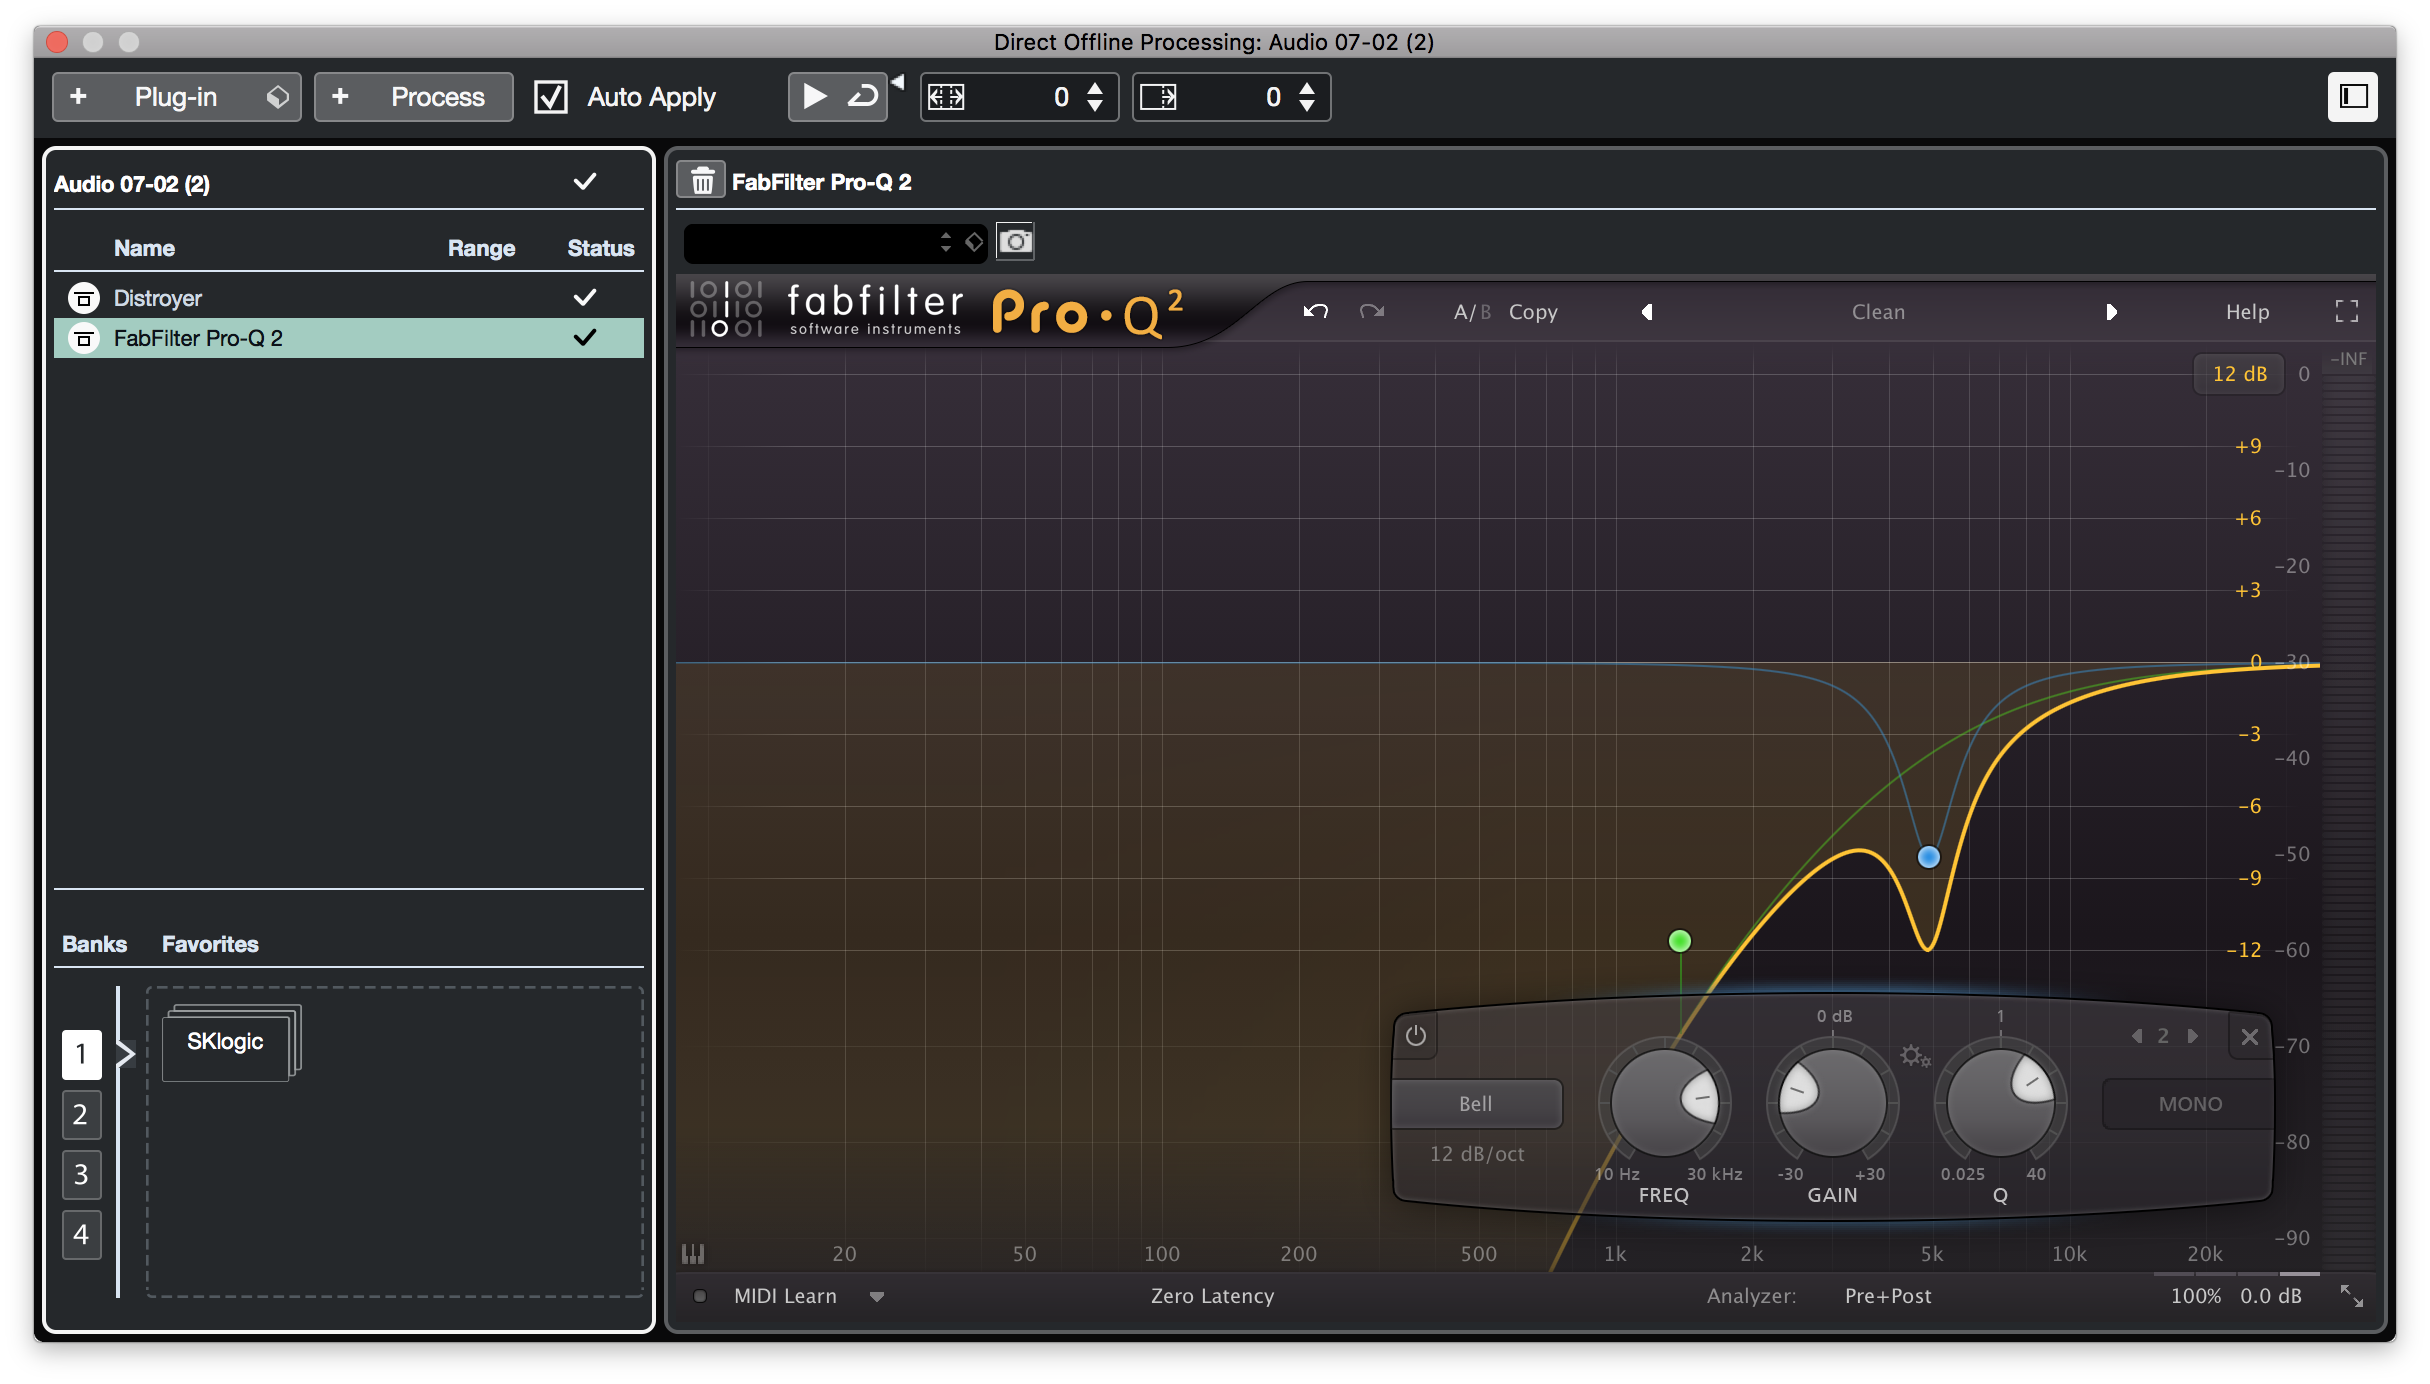Select bank number 4
This screenshot has width=2430, height=1384.
click(x=82, y=1235)
